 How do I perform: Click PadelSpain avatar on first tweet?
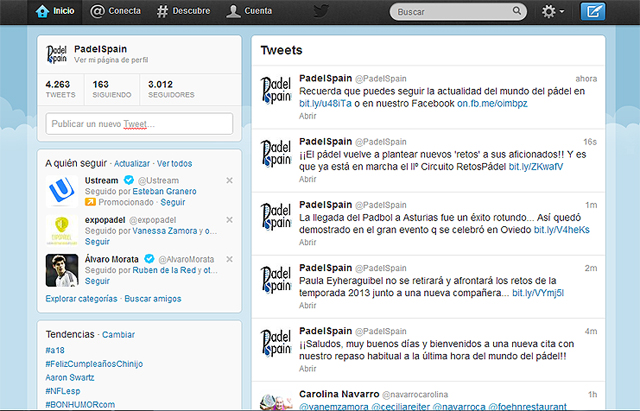276,90
